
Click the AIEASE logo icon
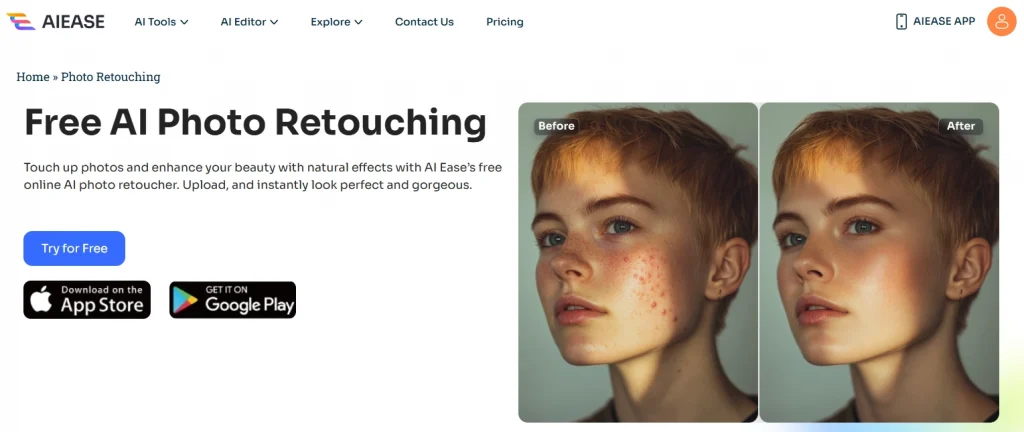pos(20,21)
